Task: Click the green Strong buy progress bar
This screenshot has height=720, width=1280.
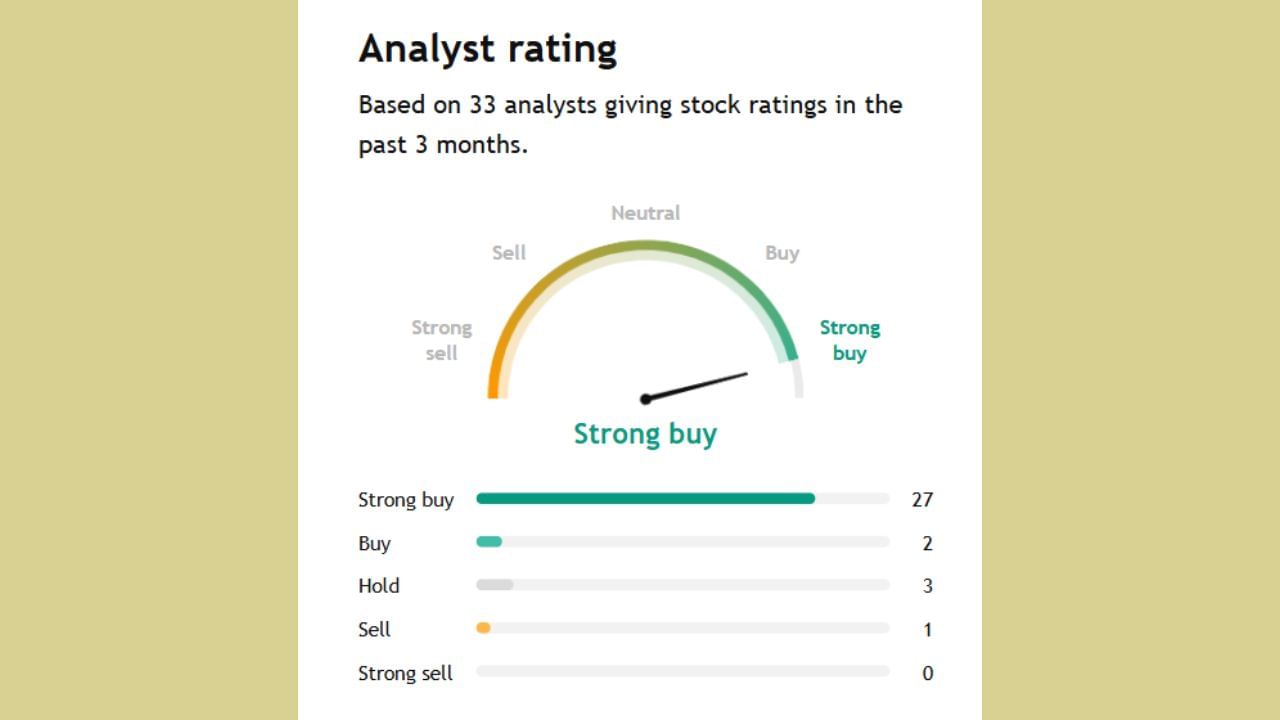Action: (x=645, y=499)
